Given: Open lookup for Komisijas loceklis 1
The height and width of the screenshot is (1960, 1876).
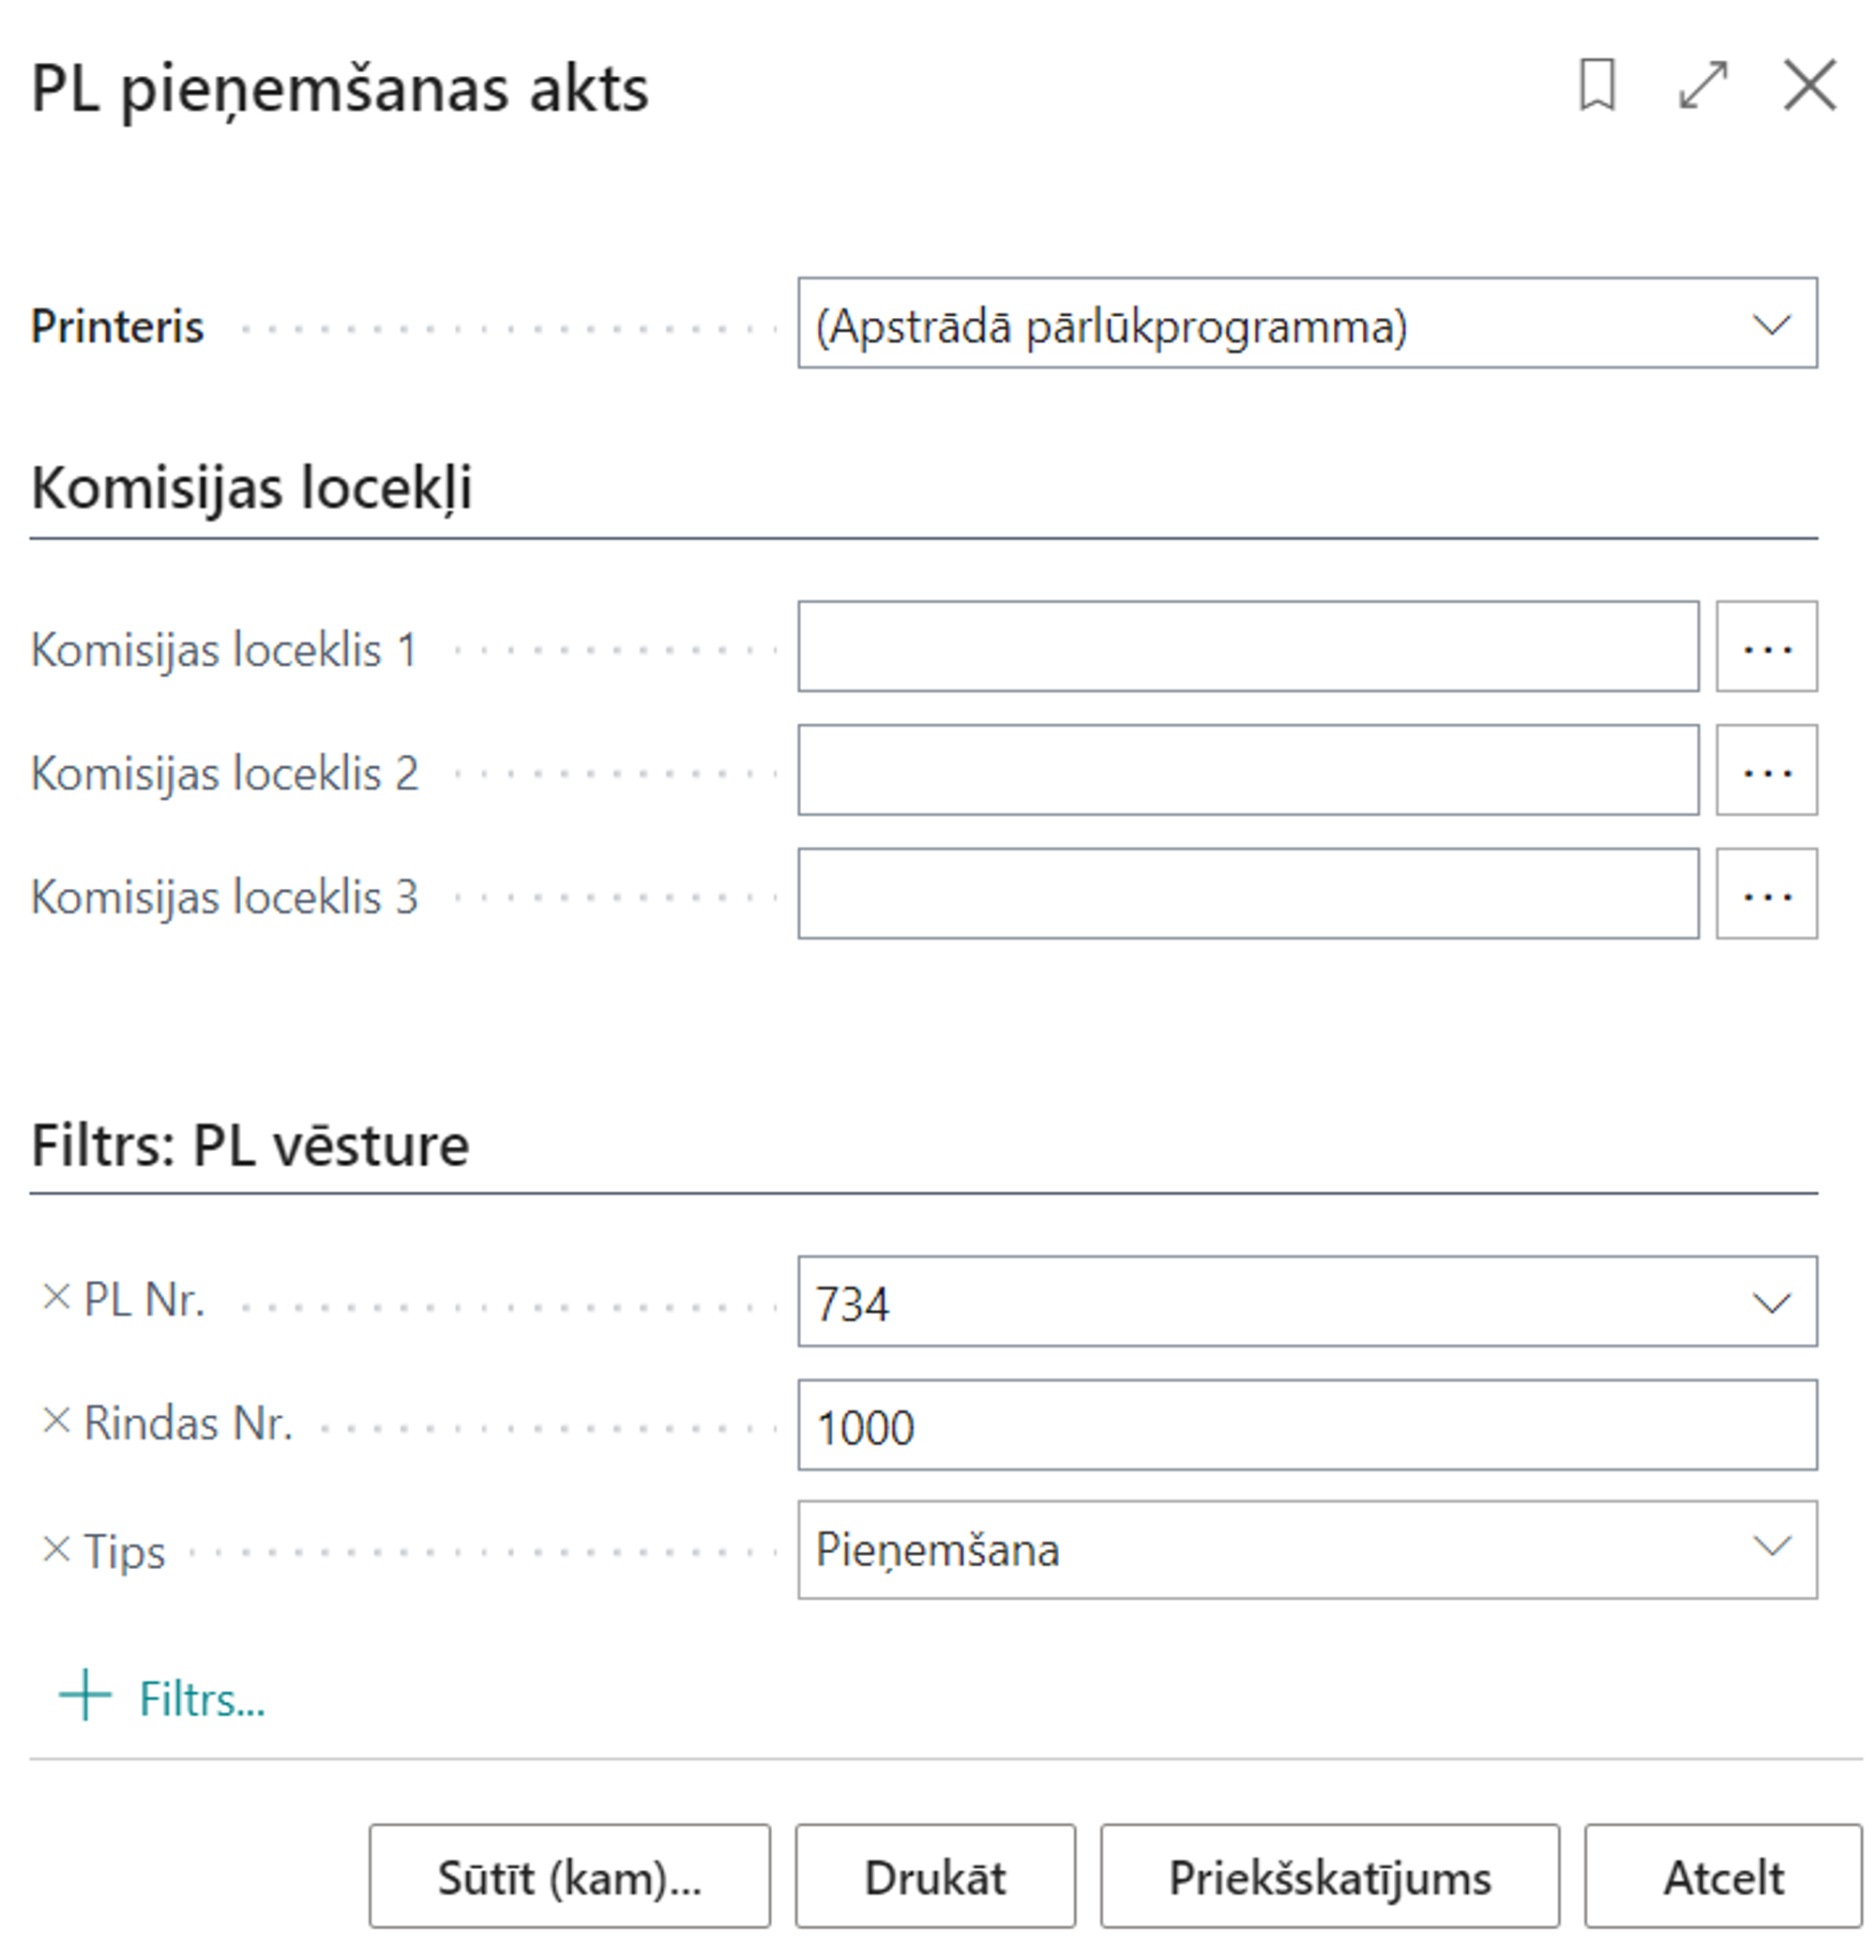Looking at the screenshot, I should click(x=1766, y=647).
